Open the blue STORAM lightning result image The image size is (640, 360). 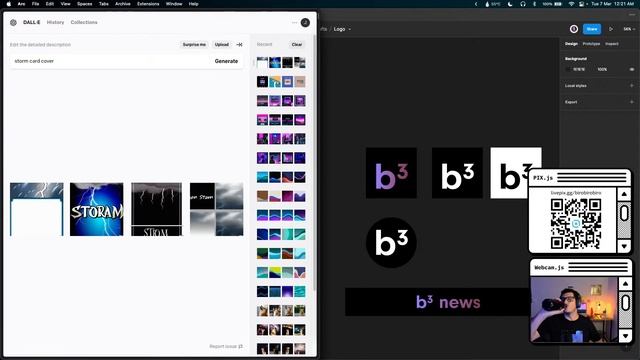click(x=96, y=209)
